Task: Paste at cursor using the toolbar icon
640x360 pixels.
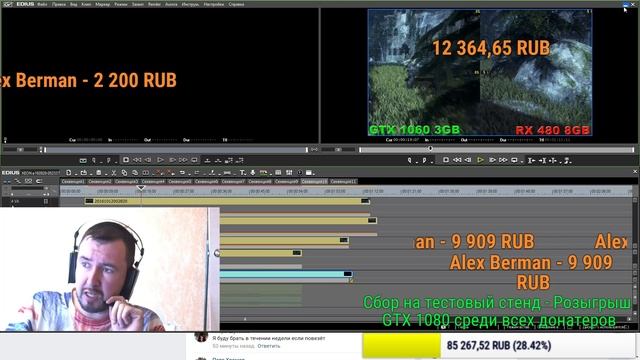Action: coord(135,172)
